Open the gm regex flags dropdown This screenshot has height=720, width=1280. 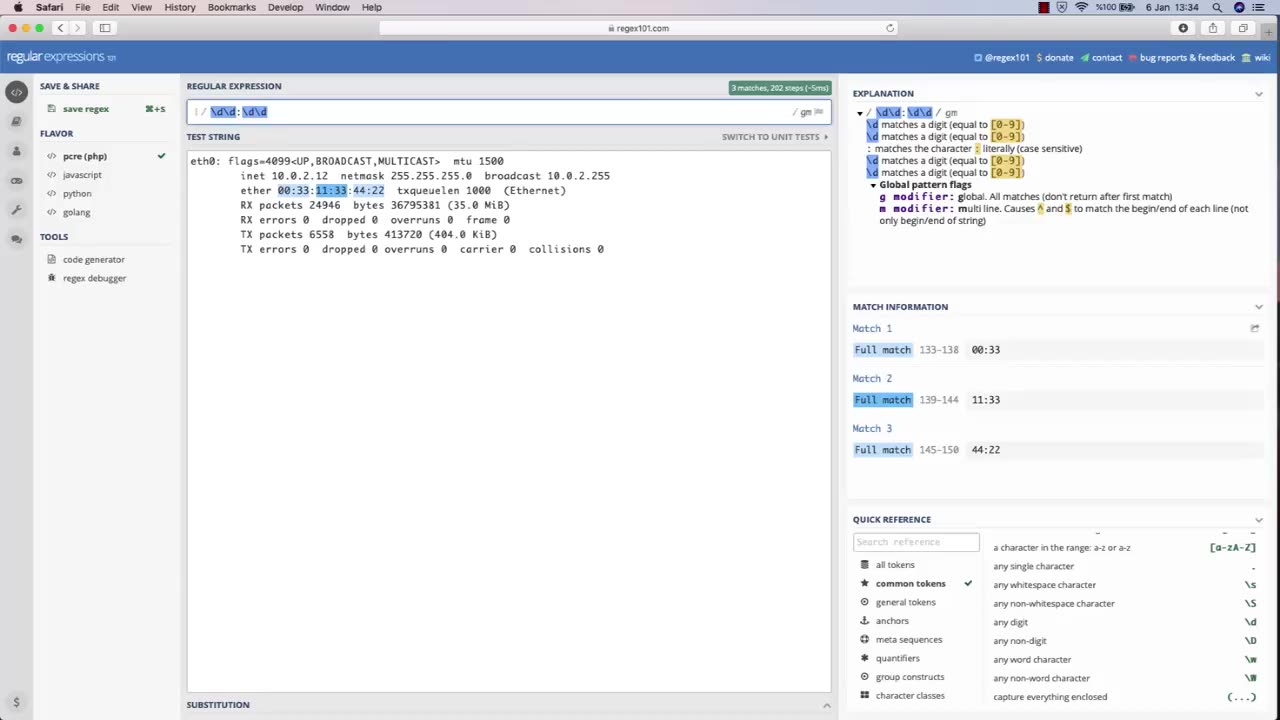tap(811, 112)
